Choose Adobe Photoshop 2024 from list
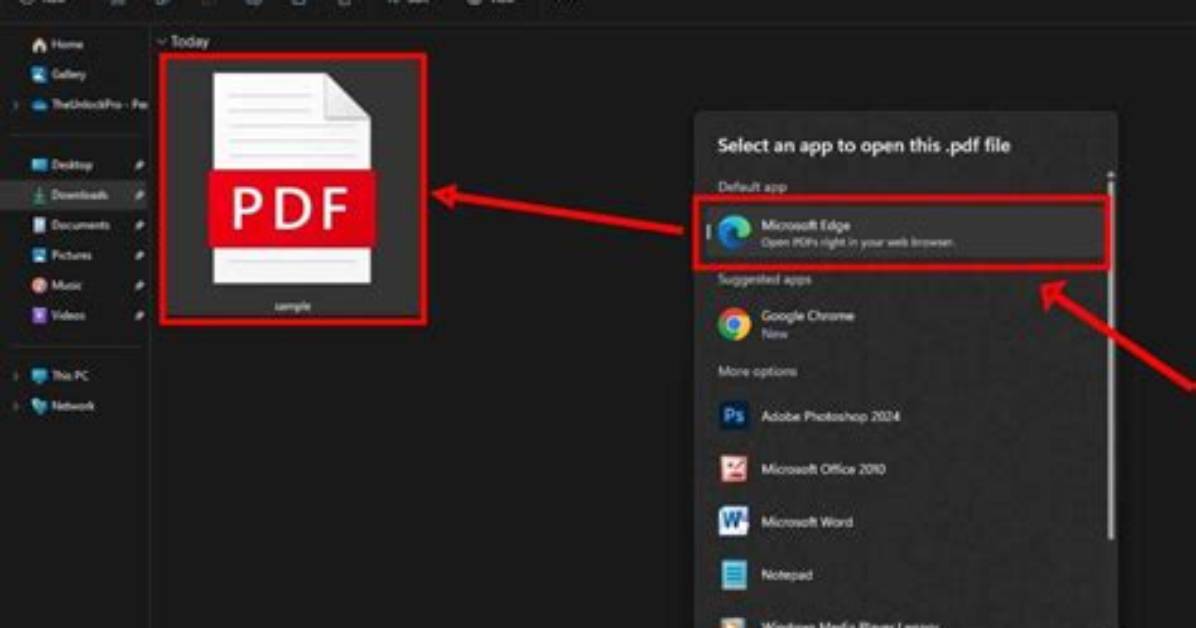1196x628 pixels. point(903,416)
